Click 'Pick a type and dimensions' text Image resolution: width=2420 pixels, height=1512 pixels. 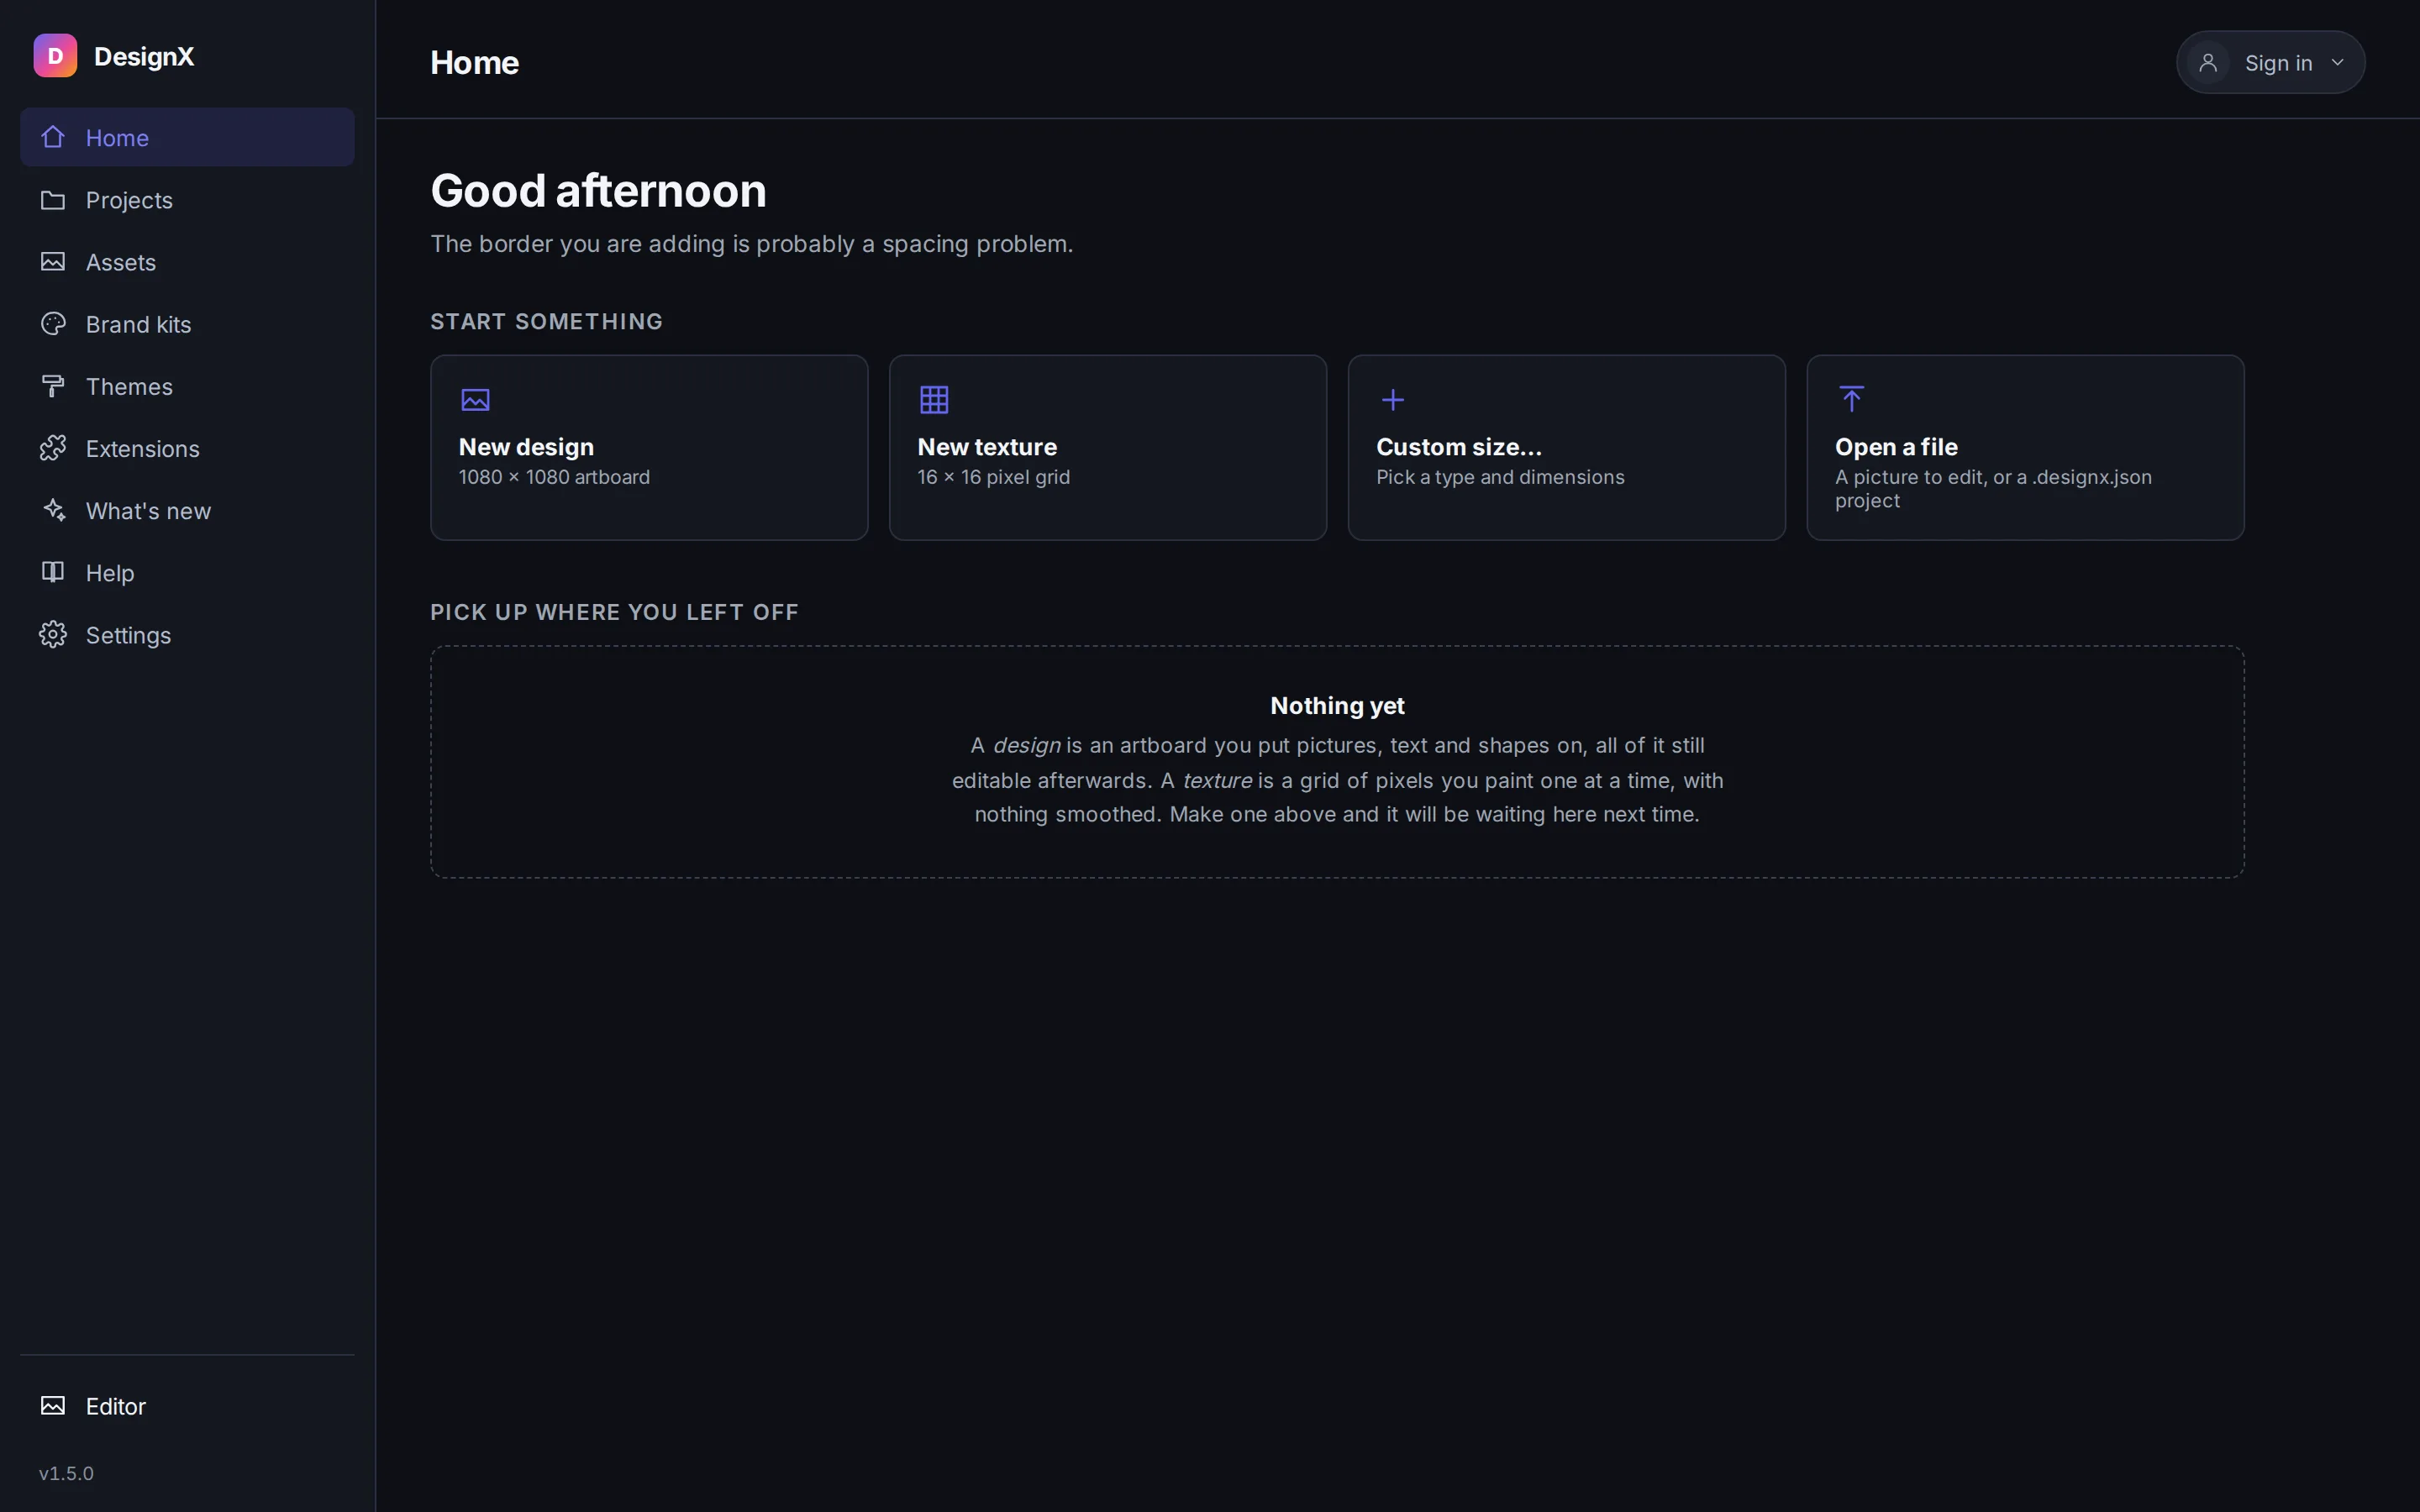pos(1500,477)
